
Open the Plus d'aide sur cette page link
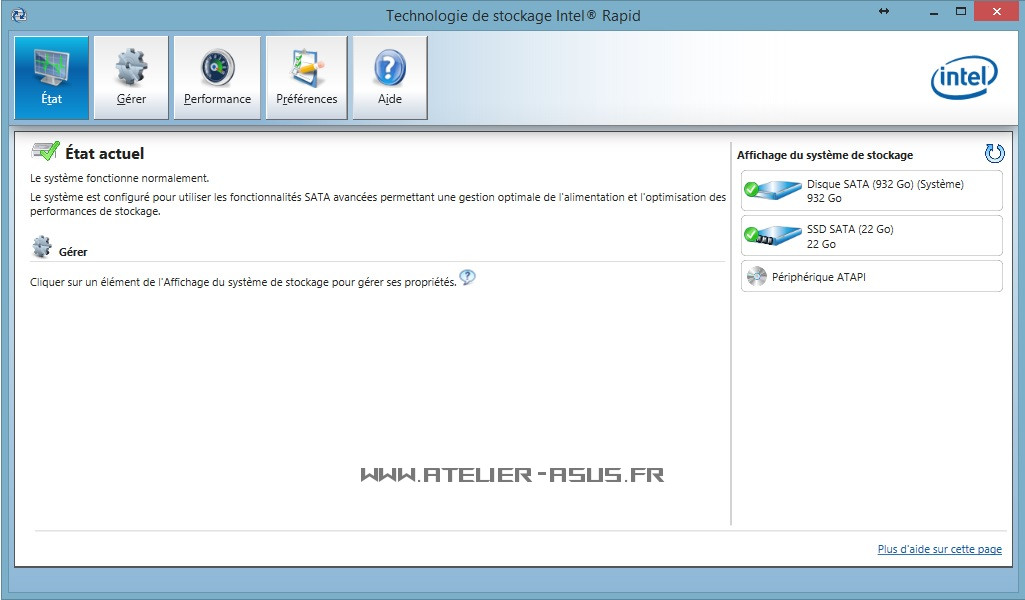point(939,550)
